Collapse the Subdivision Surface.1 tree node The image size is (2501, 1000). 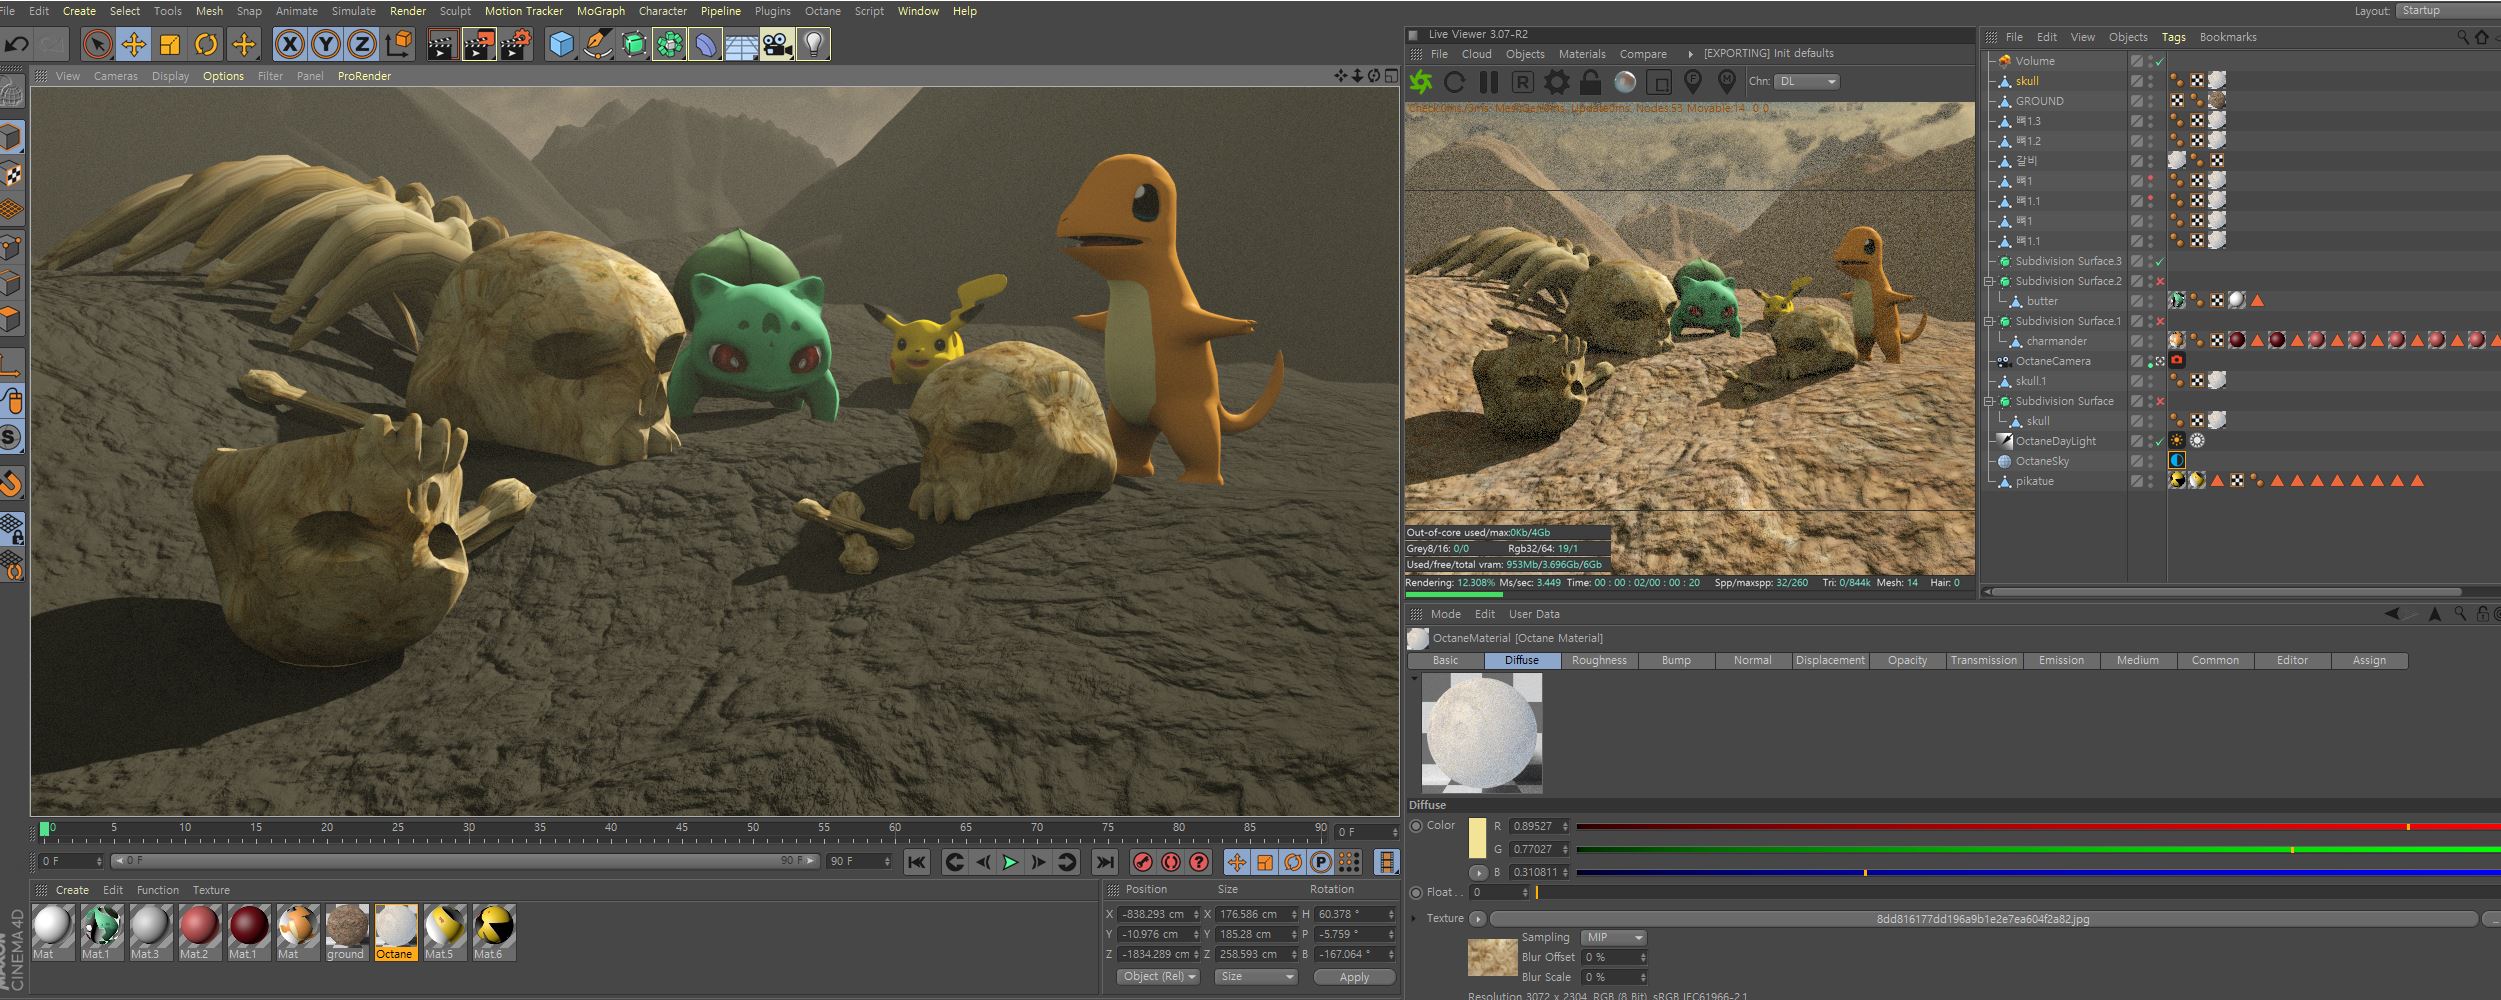pyautogui.click(x=1990, y=322)
